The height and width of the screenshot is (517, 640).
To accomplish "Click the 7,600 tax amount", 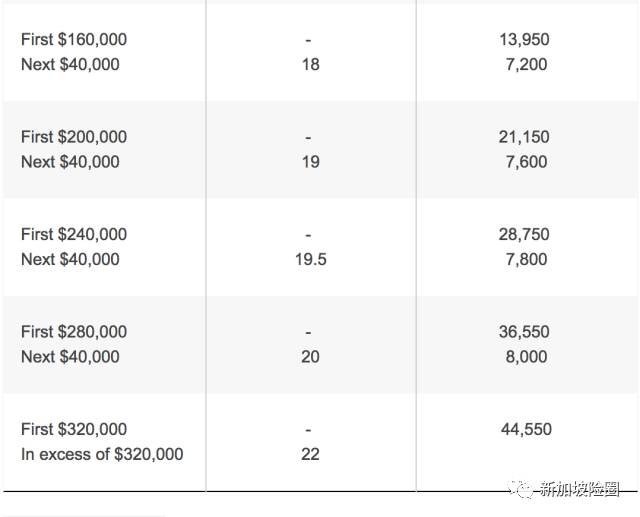I will pos(526,162).
